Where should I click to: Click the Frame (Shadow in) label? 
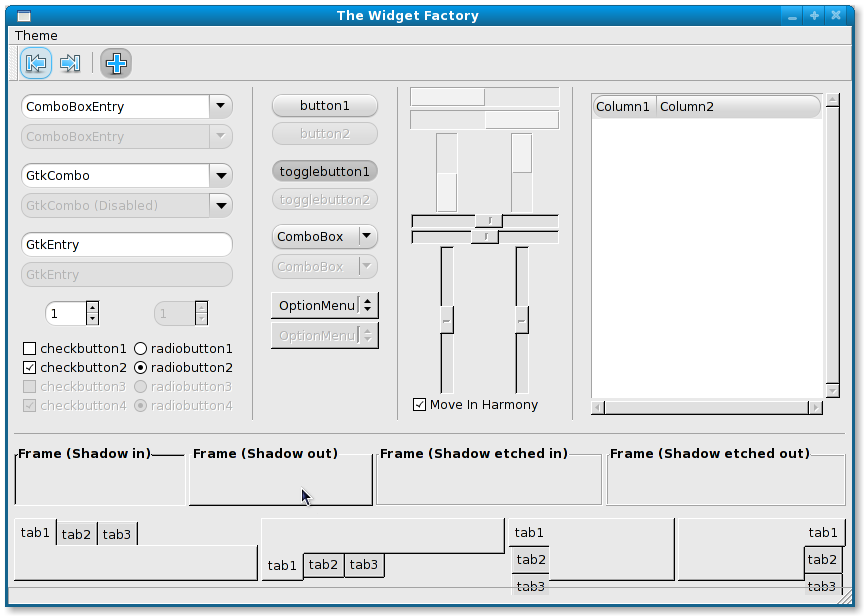[x=84, y=453]
